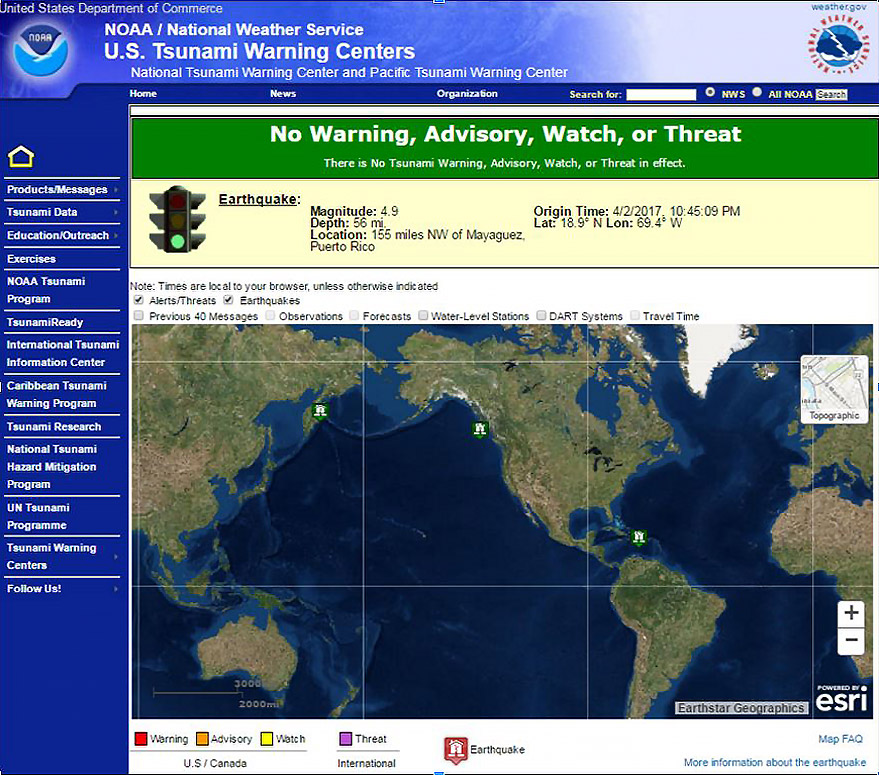Open National Tsunami Hazard Mitigation Program
This screenshot has width=879, height=775.
52,467
